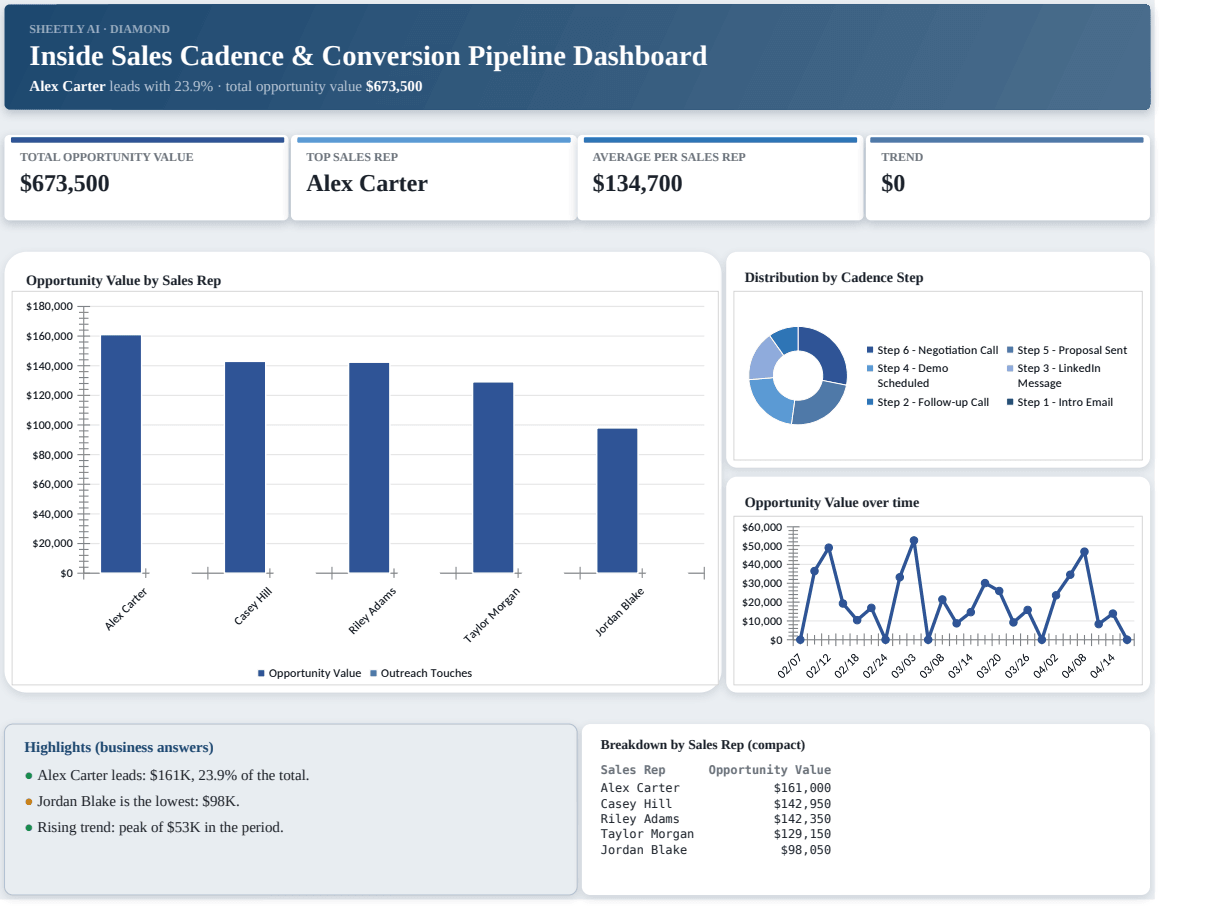Click the $60,000 y-axis label on line chart
1227x922 pixels.
tap(762, 527)
